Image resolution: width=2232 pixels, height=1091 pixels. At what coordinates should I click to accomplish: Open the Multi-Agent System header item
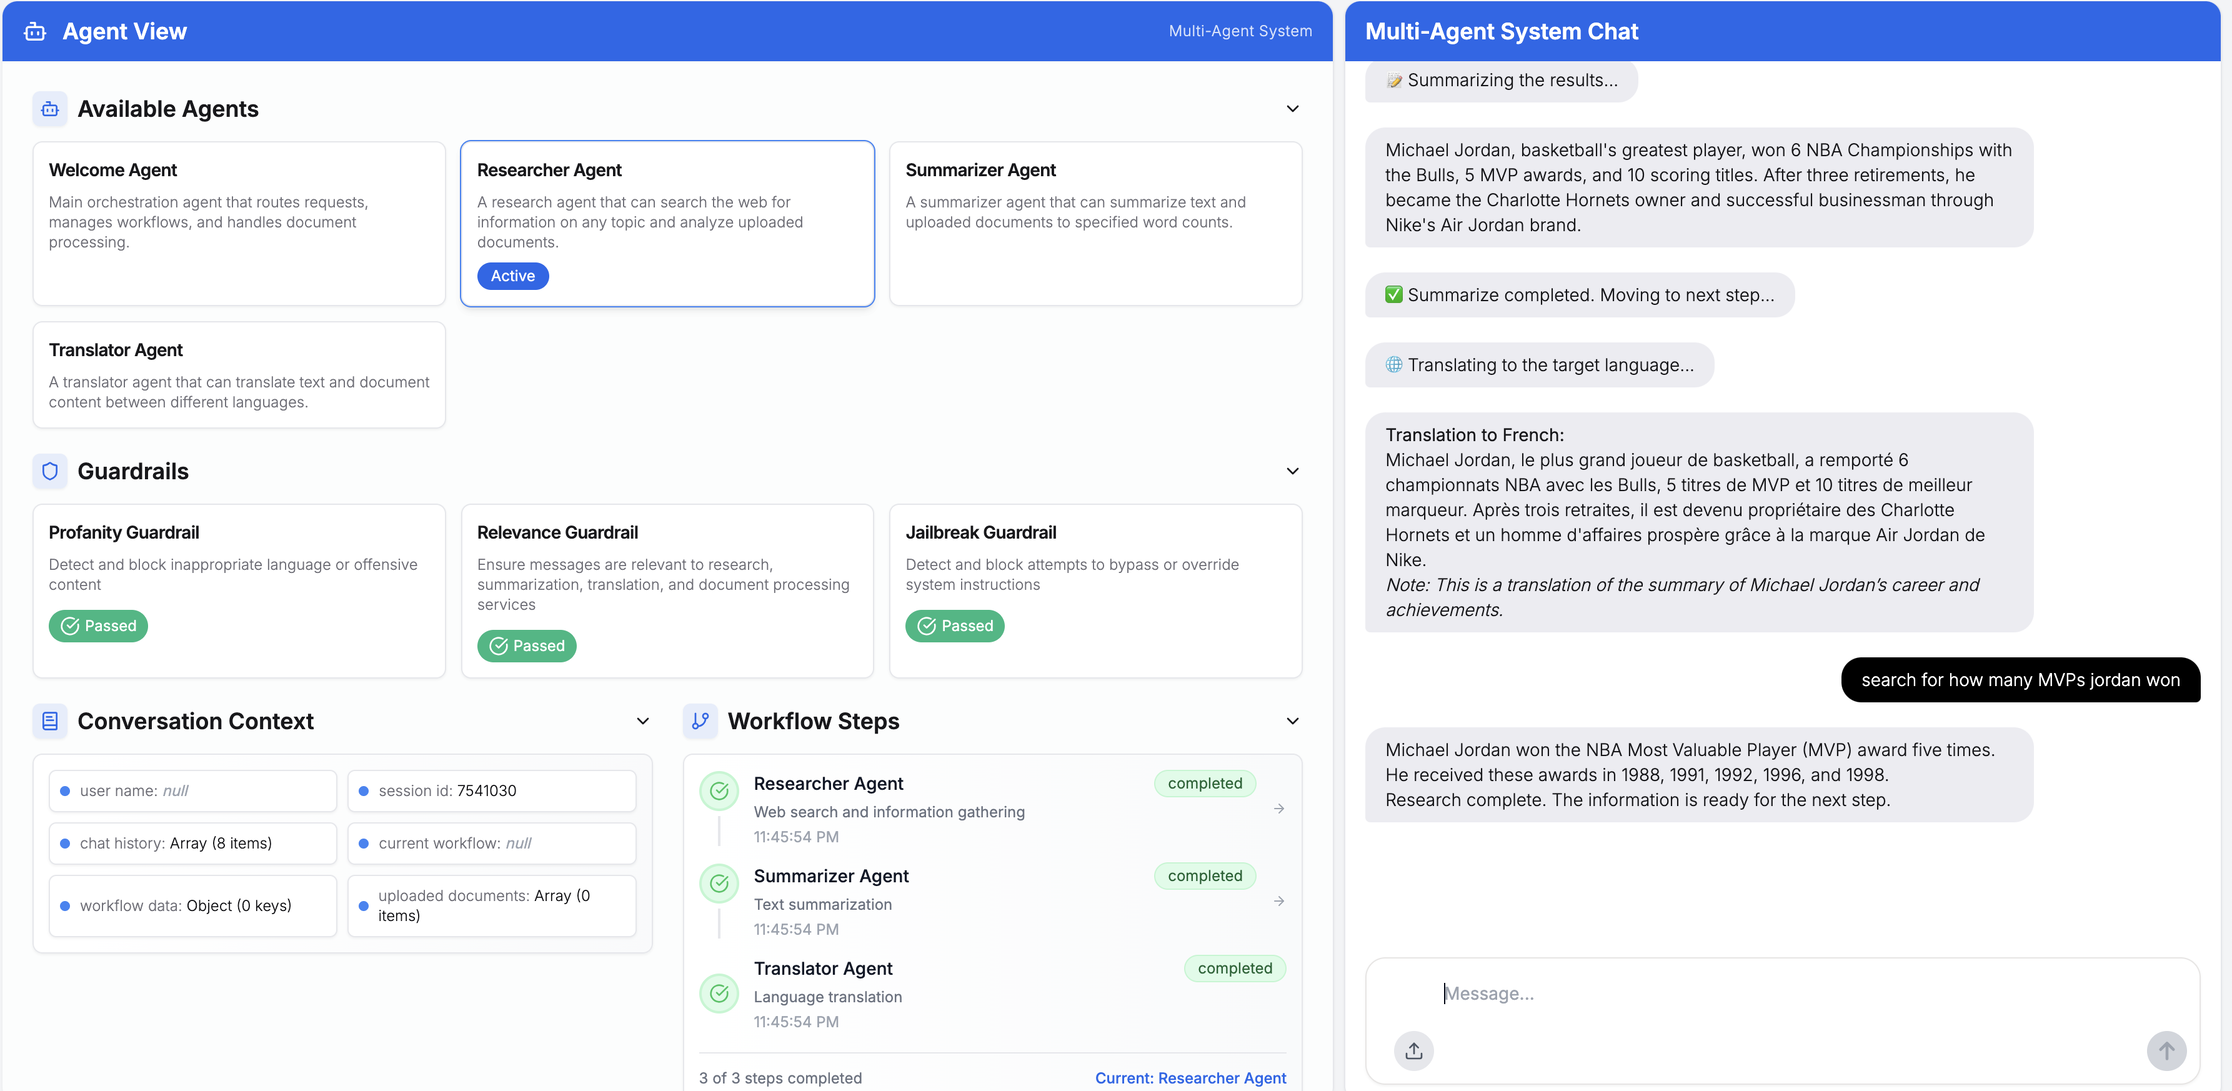pos(1240,31)
